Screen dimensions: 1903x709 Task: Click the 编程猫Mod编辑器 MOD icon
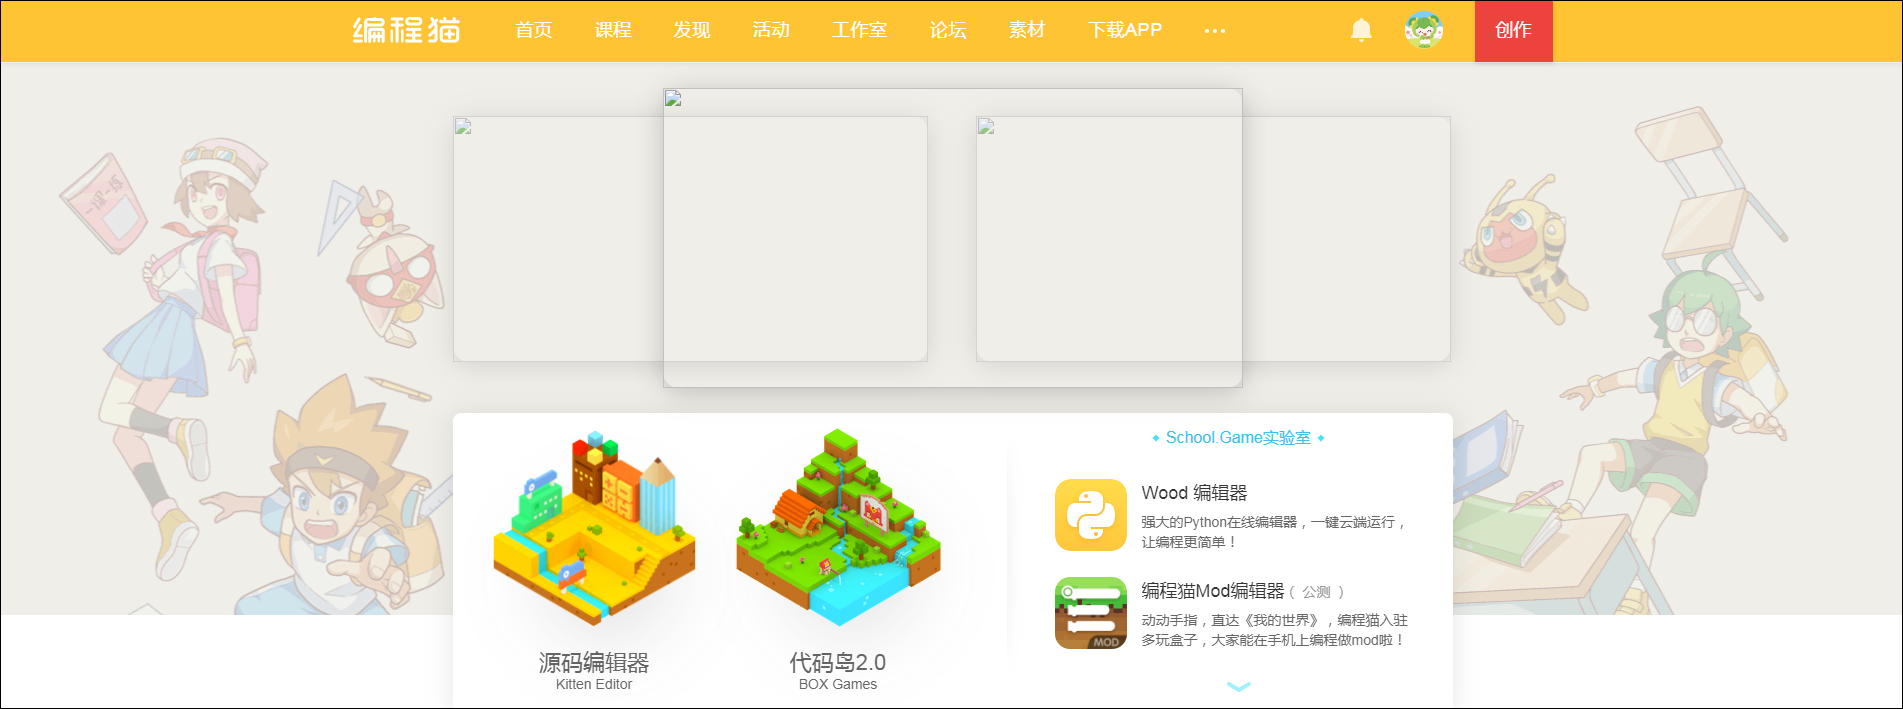(1091, 613)
